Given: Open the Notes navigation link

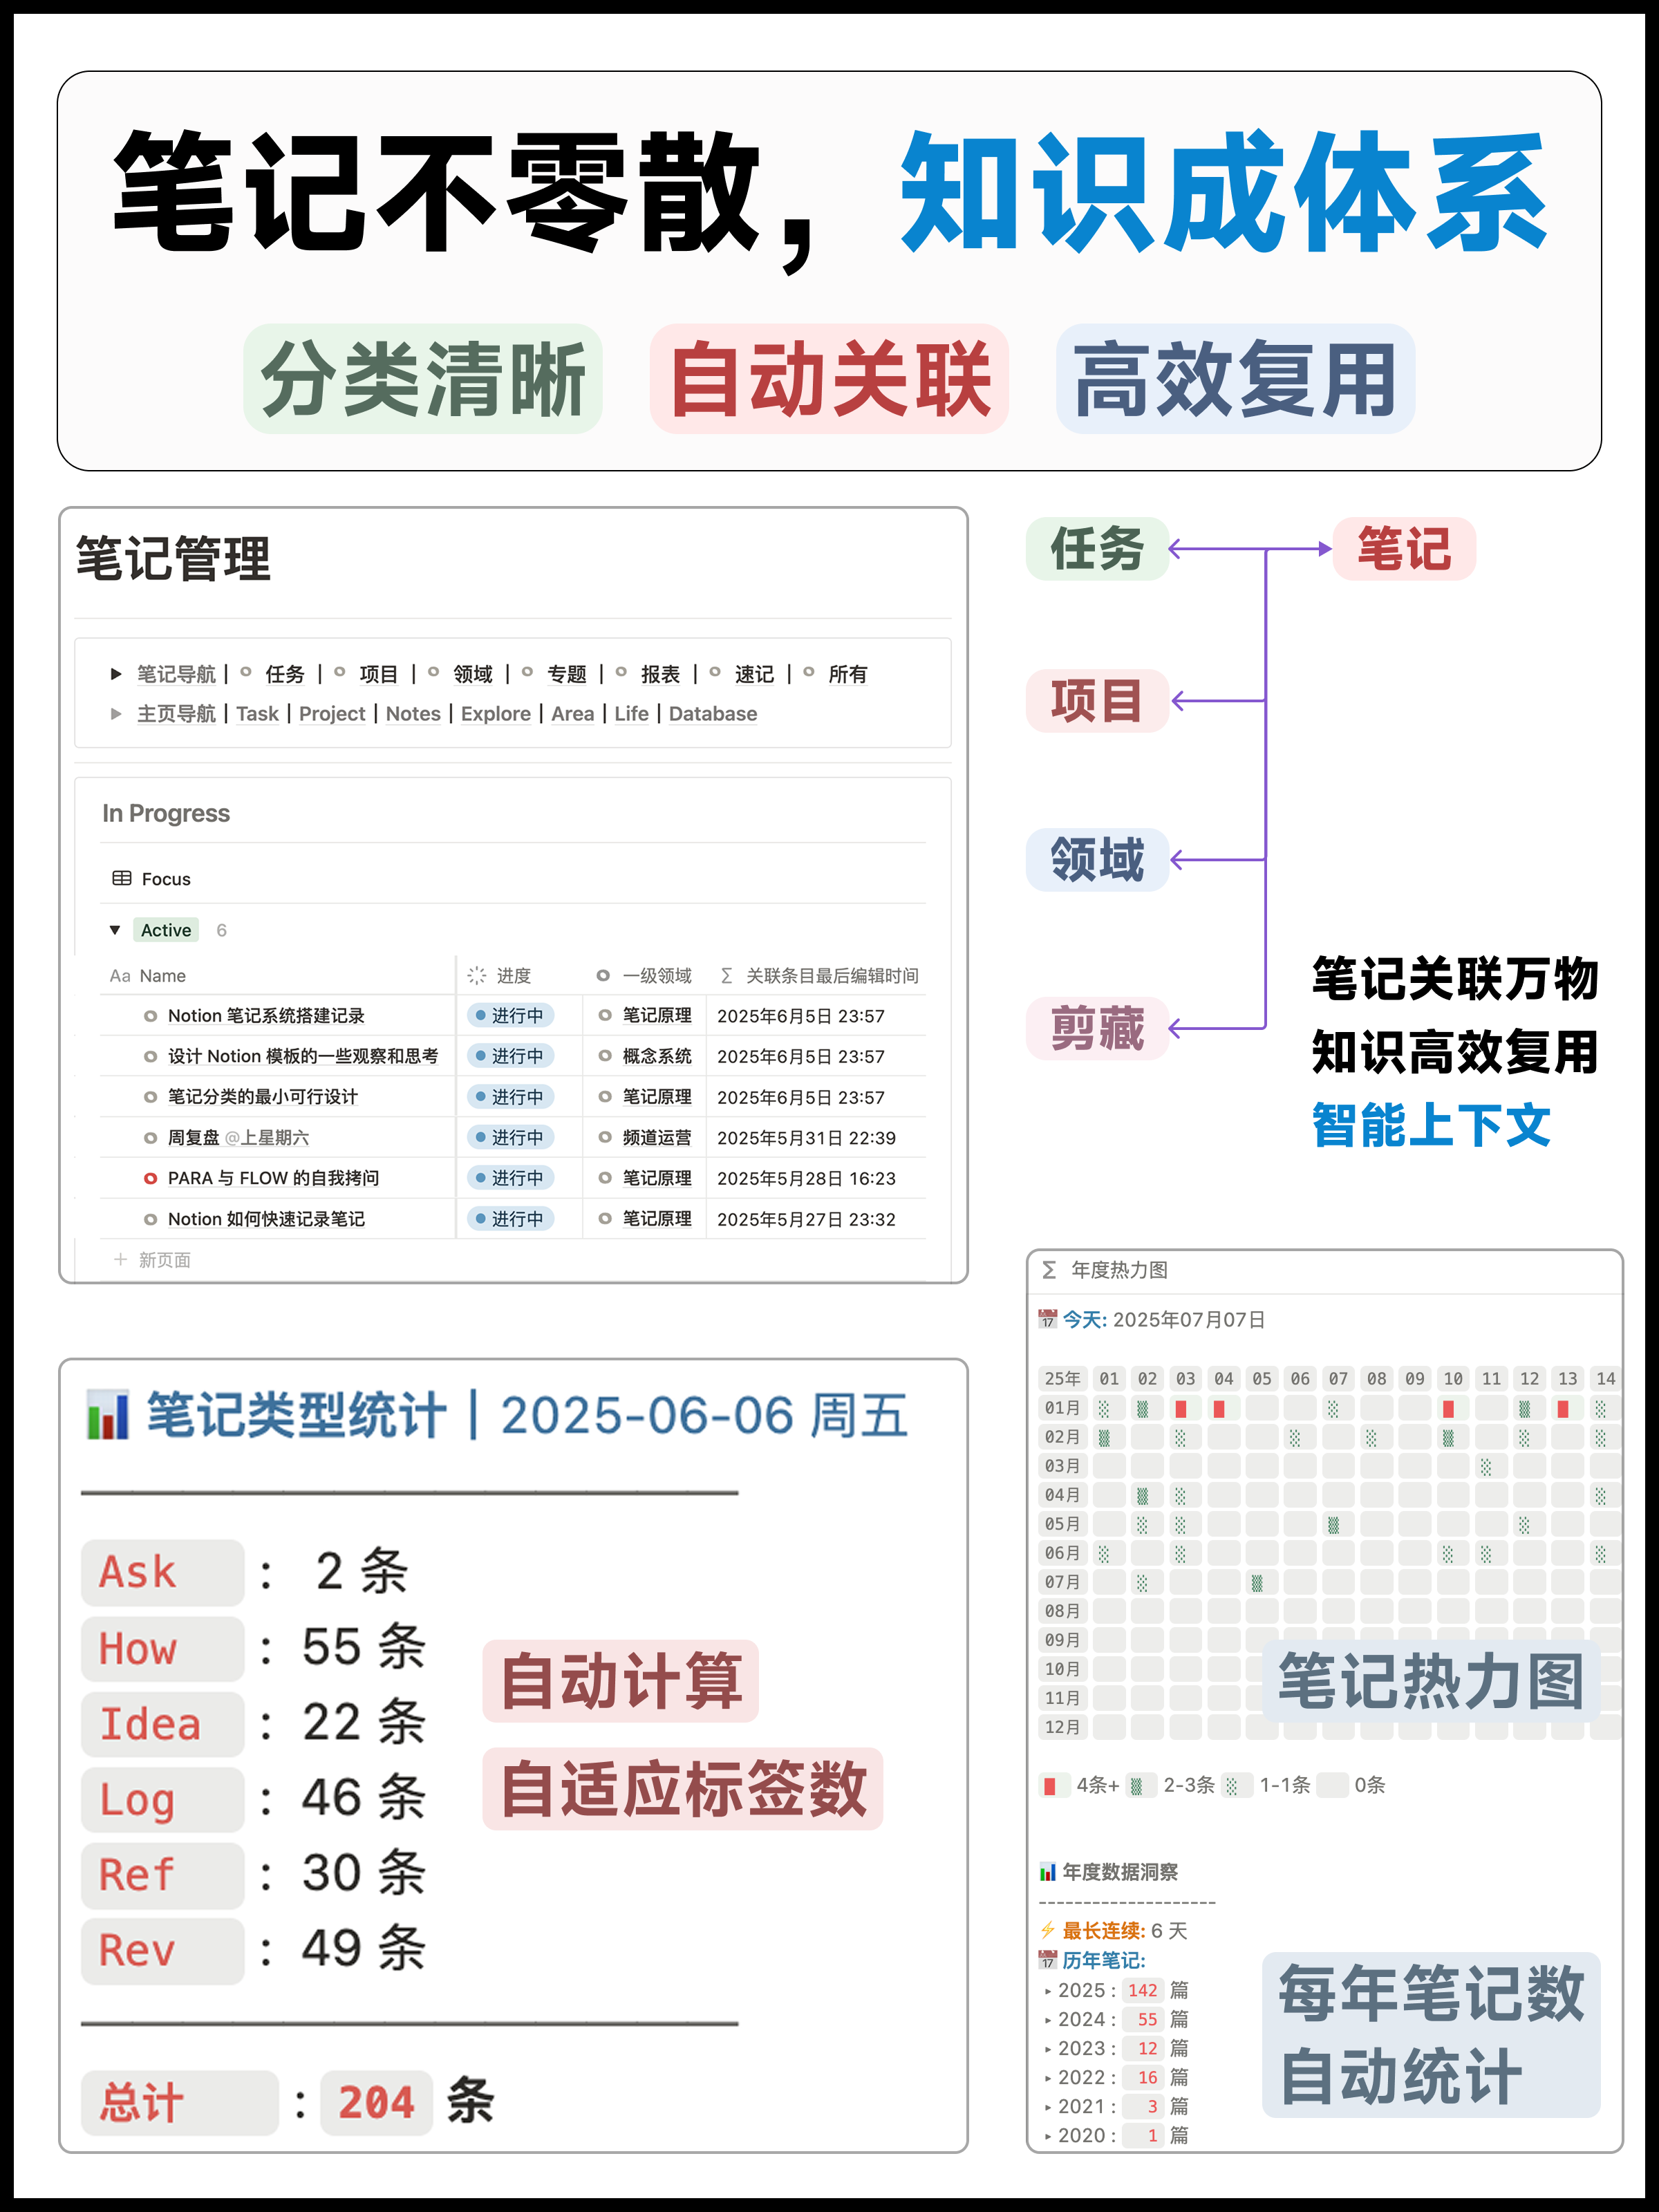Looking at the screenshot, I should click(413, 714).
